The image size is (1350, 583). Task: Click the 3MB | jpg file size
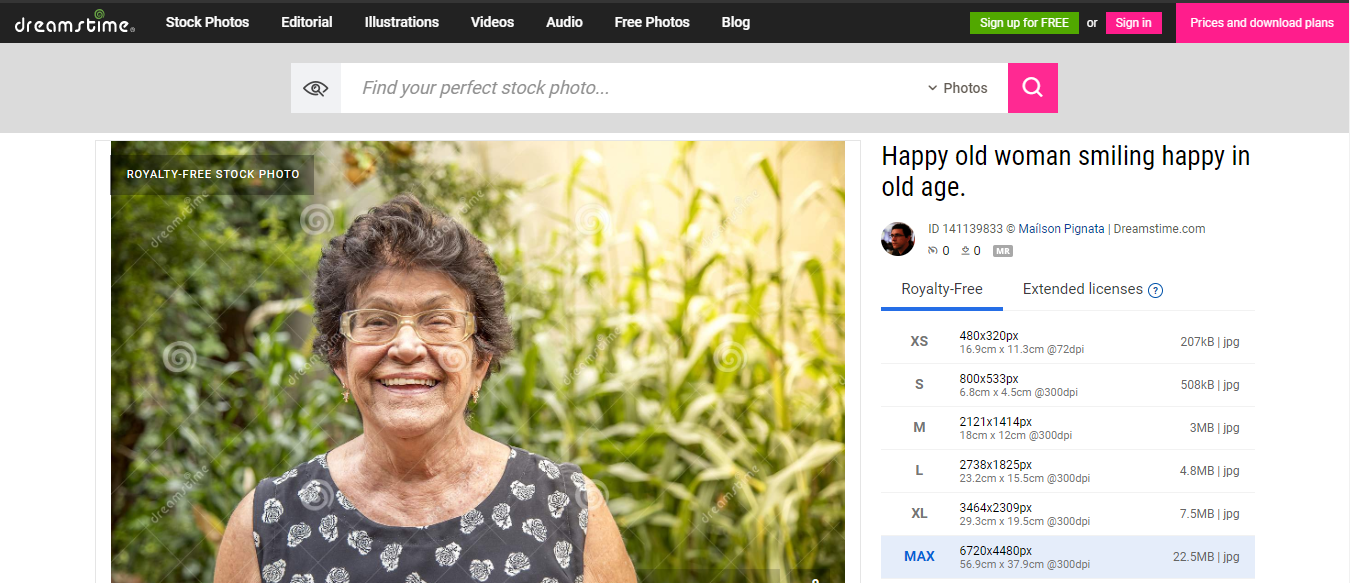1214,428
